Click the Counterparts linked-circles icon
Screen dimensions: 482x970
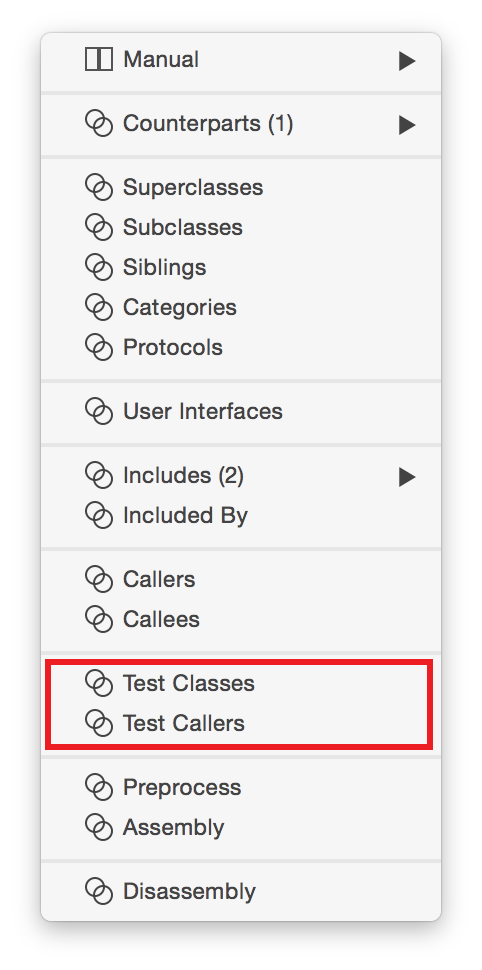pyautogui.click(x=99, y=124)
